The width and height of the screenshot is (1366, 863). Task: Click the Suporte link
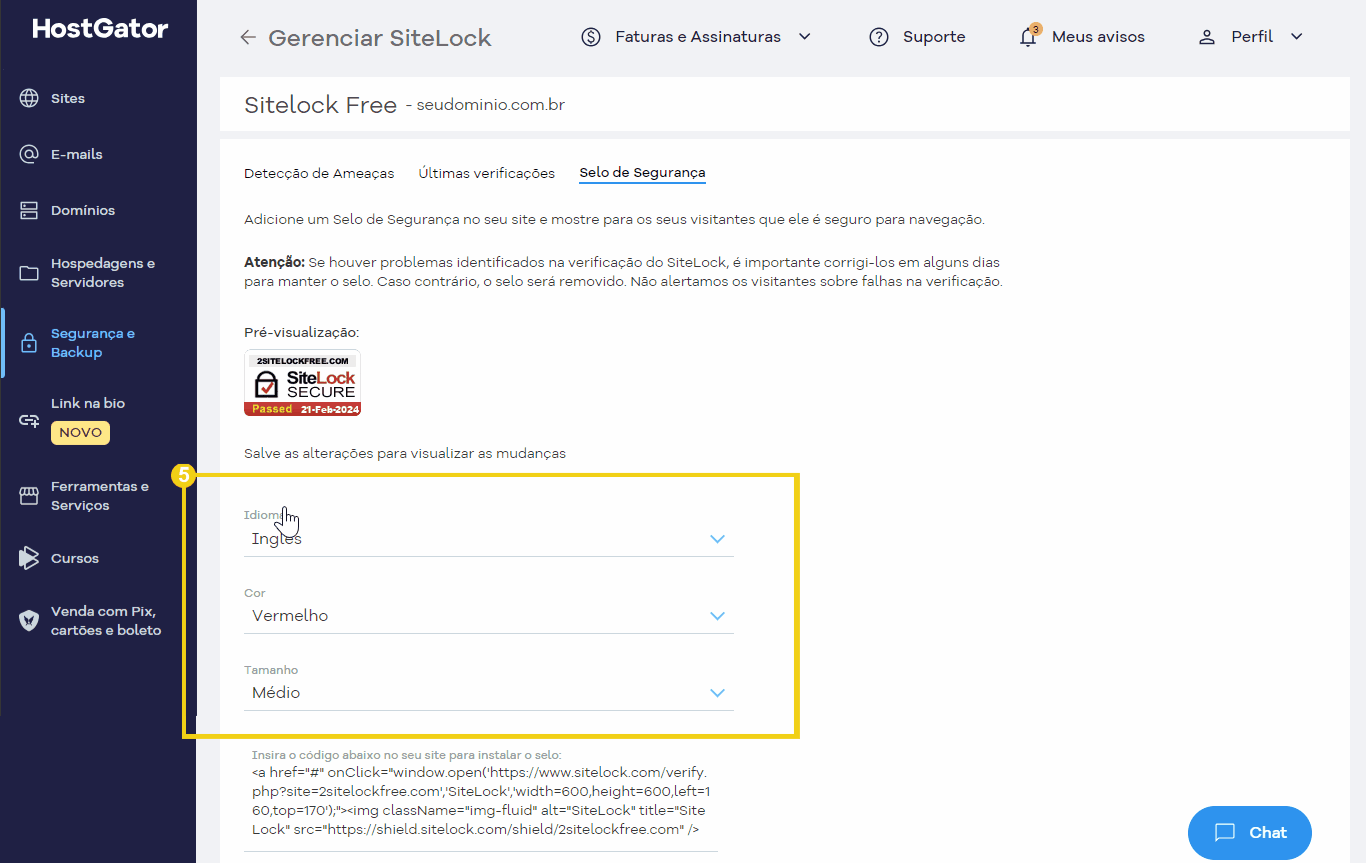click(934, 37)
